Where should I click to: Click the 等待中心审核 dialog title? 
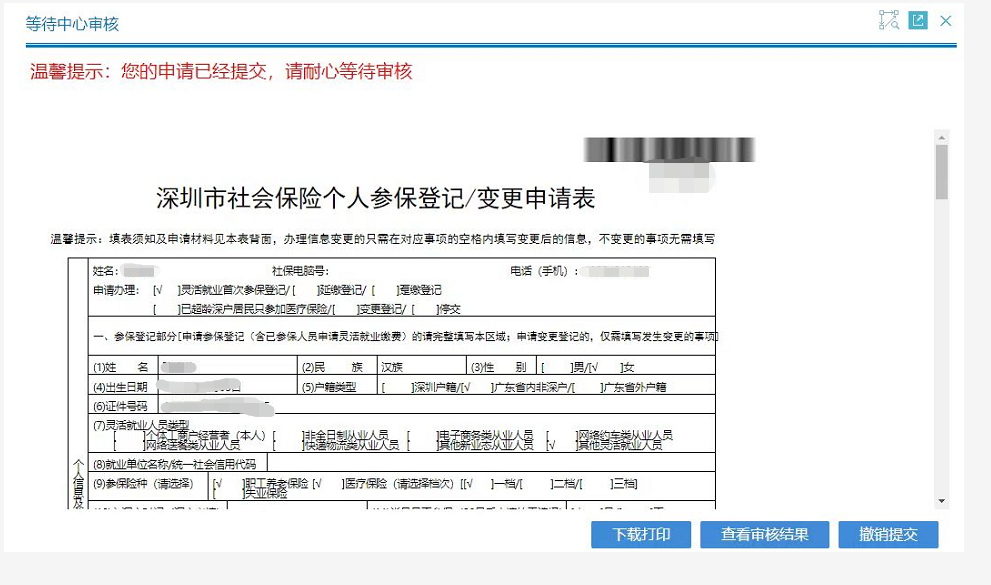(72, 24)
